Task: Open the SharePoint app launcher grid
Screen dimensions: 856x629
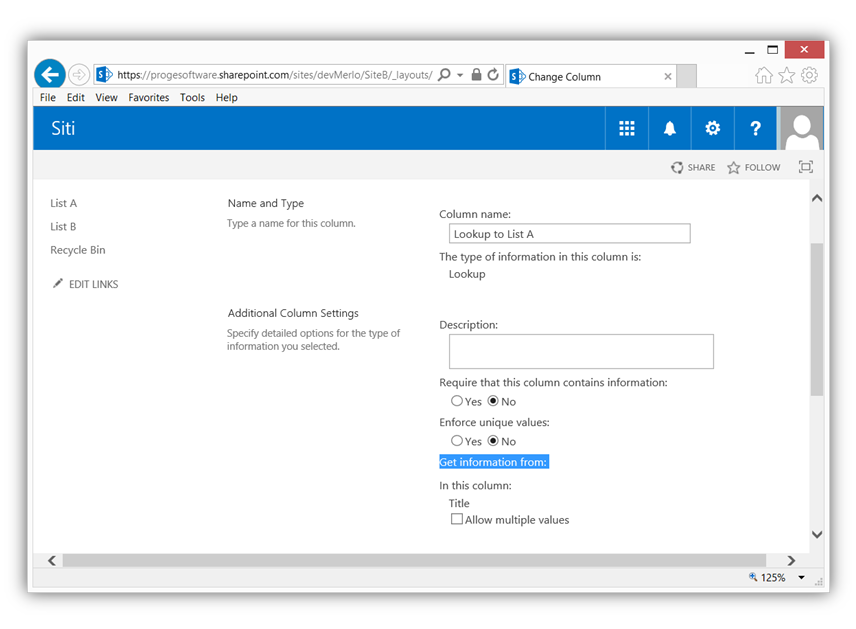Action: coord(627,128)
